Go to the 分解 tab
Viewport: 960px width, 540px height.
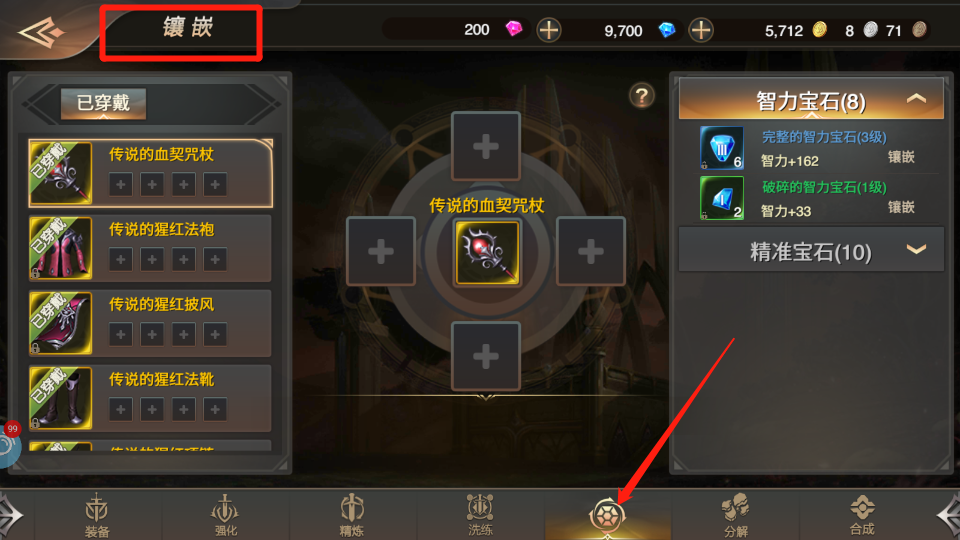click(x=735, y=516)
